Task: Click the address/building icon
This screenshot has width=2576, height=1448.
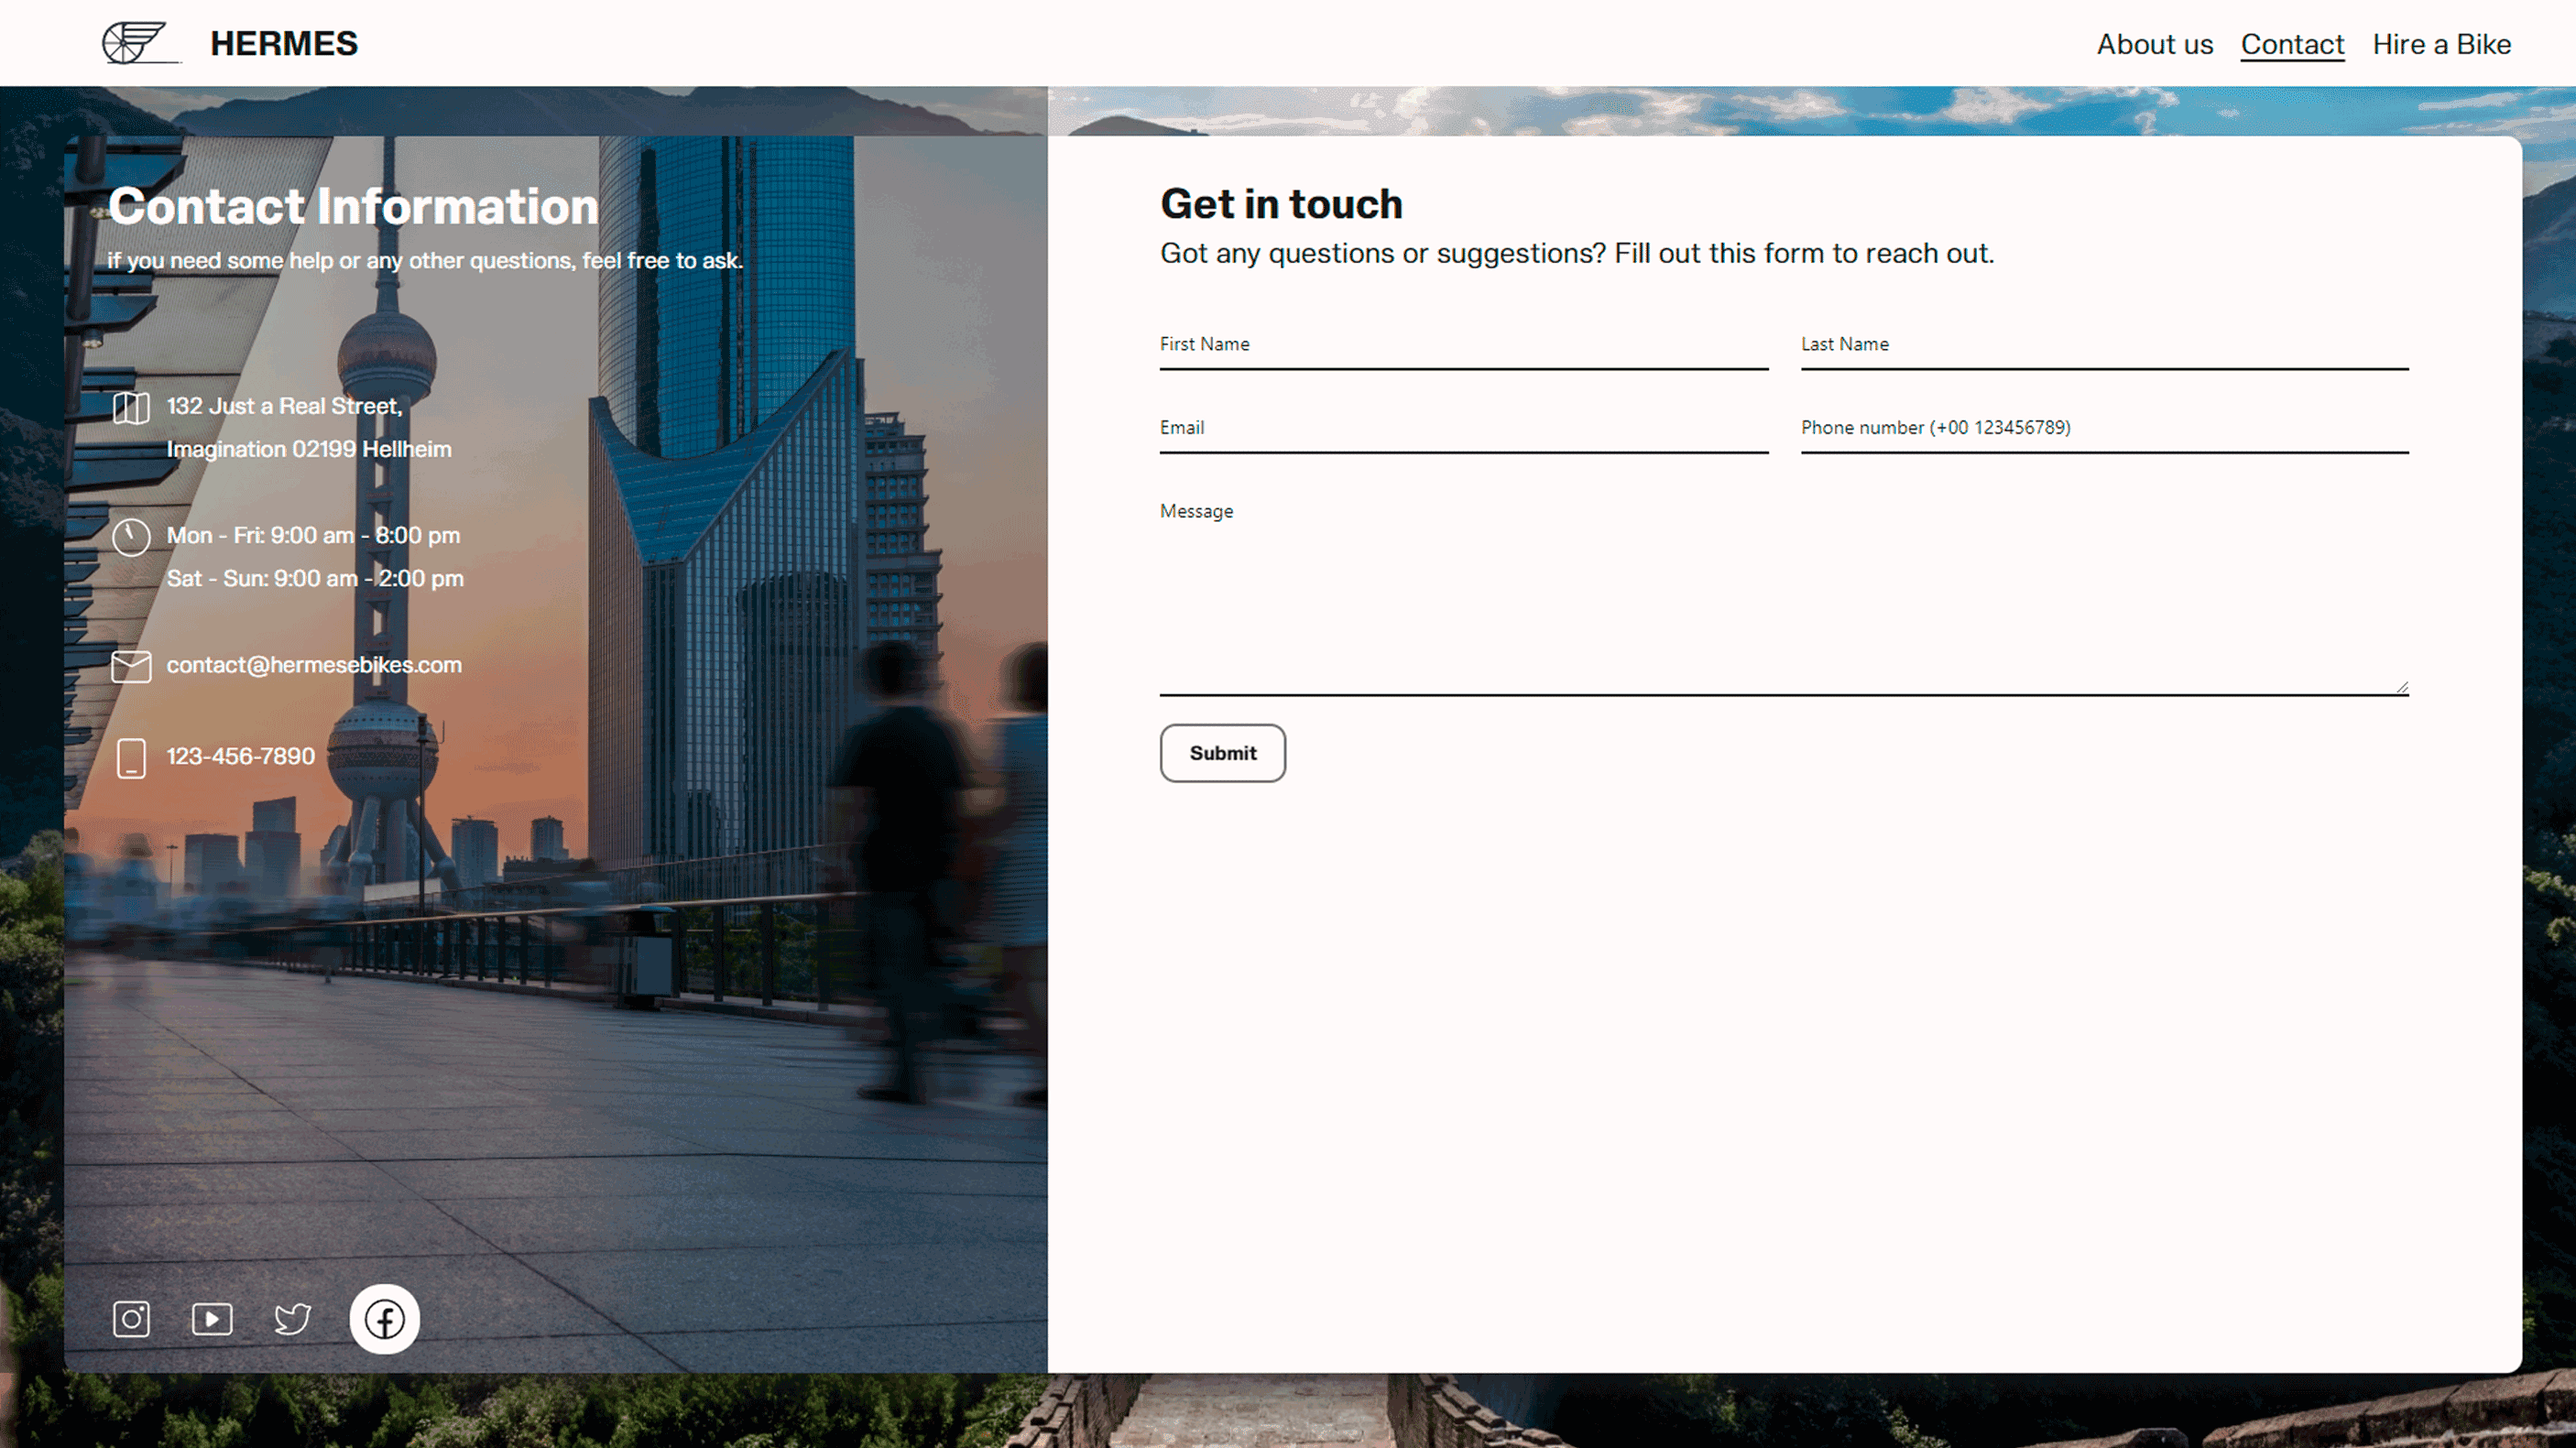Action: point(131,407)
